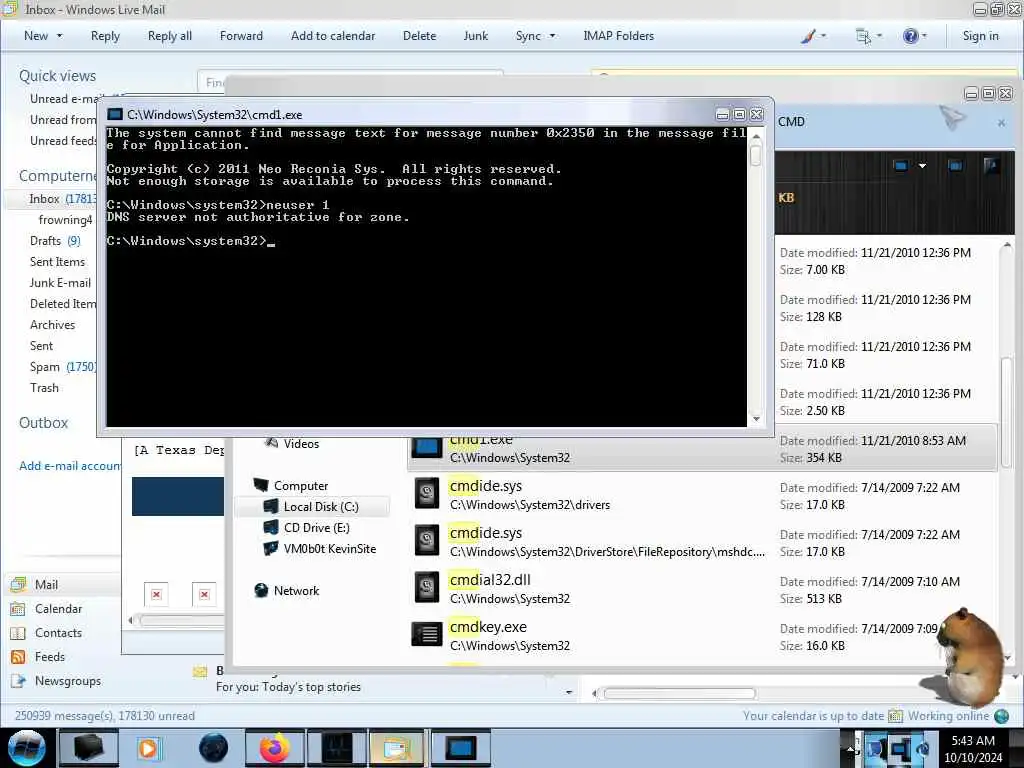1024x768 pixels.
Task: Click the Working online globe status icon
Action: coord(1001,716)
